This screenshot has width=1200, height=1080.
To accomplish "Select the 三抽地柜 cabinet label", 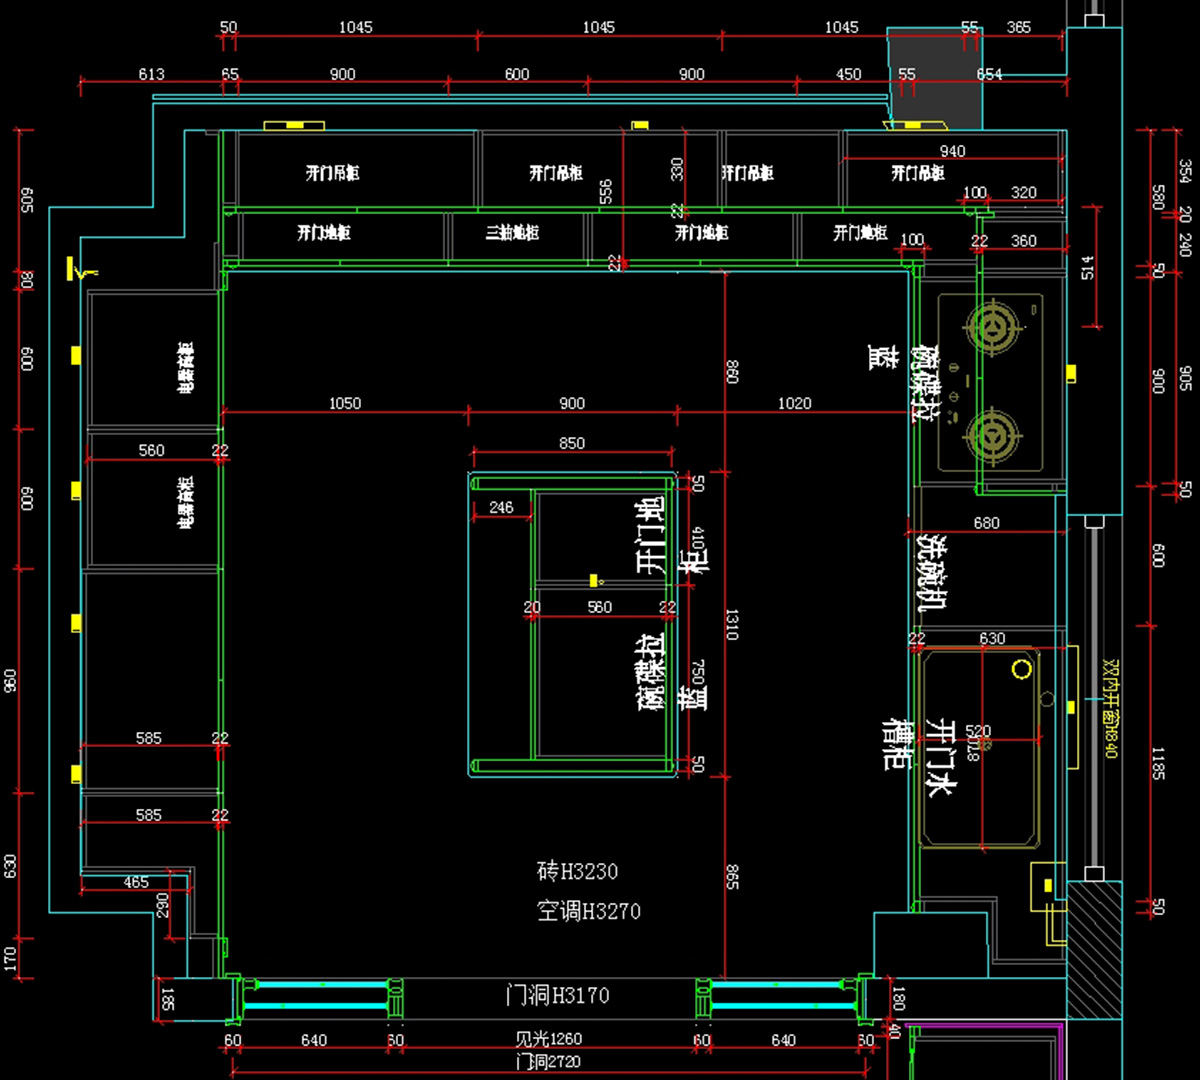I will click(512, 233).
